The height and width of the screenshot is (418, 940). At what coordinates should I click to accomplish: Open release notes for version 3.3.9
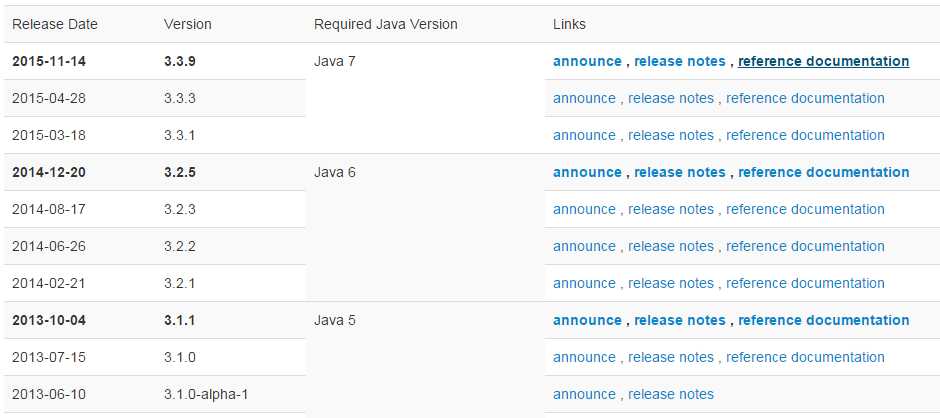click(680, 61)
